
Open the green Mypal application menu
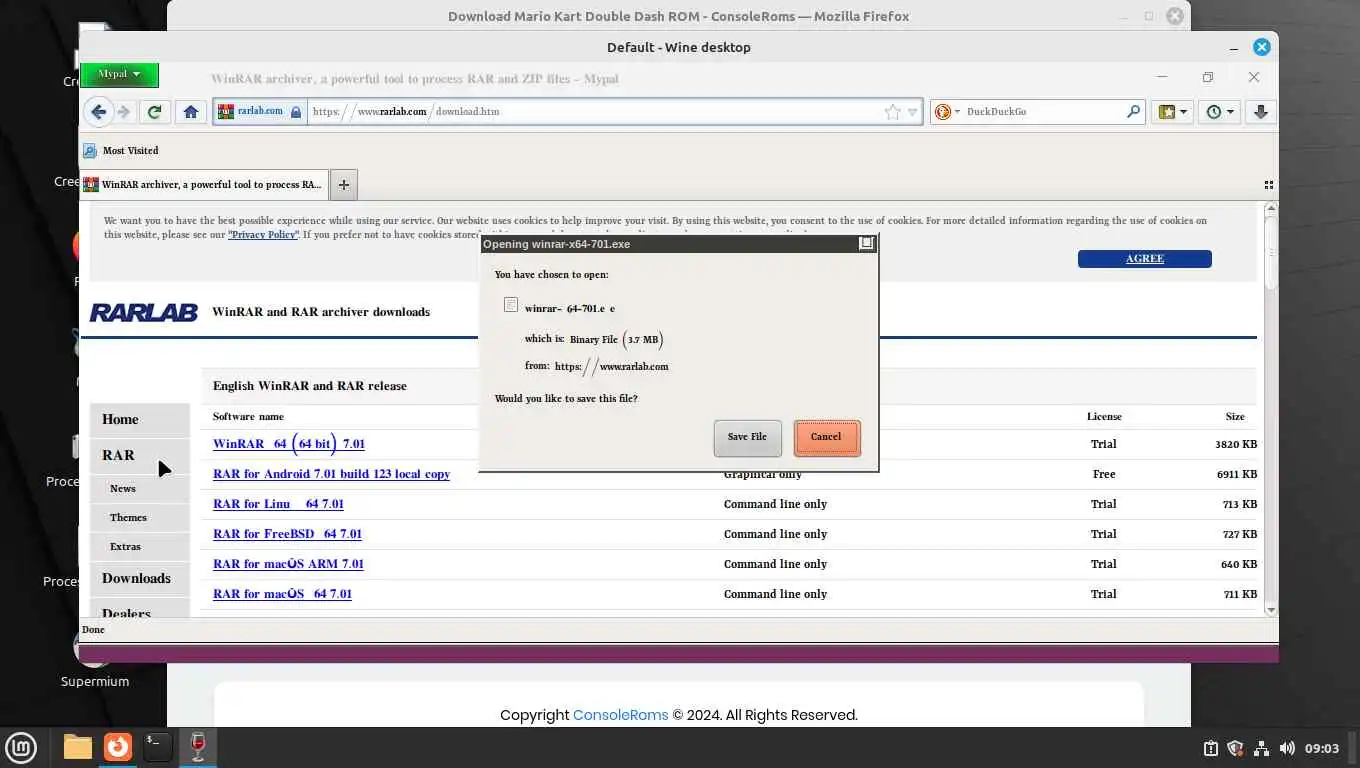click(x=118, y=74)
